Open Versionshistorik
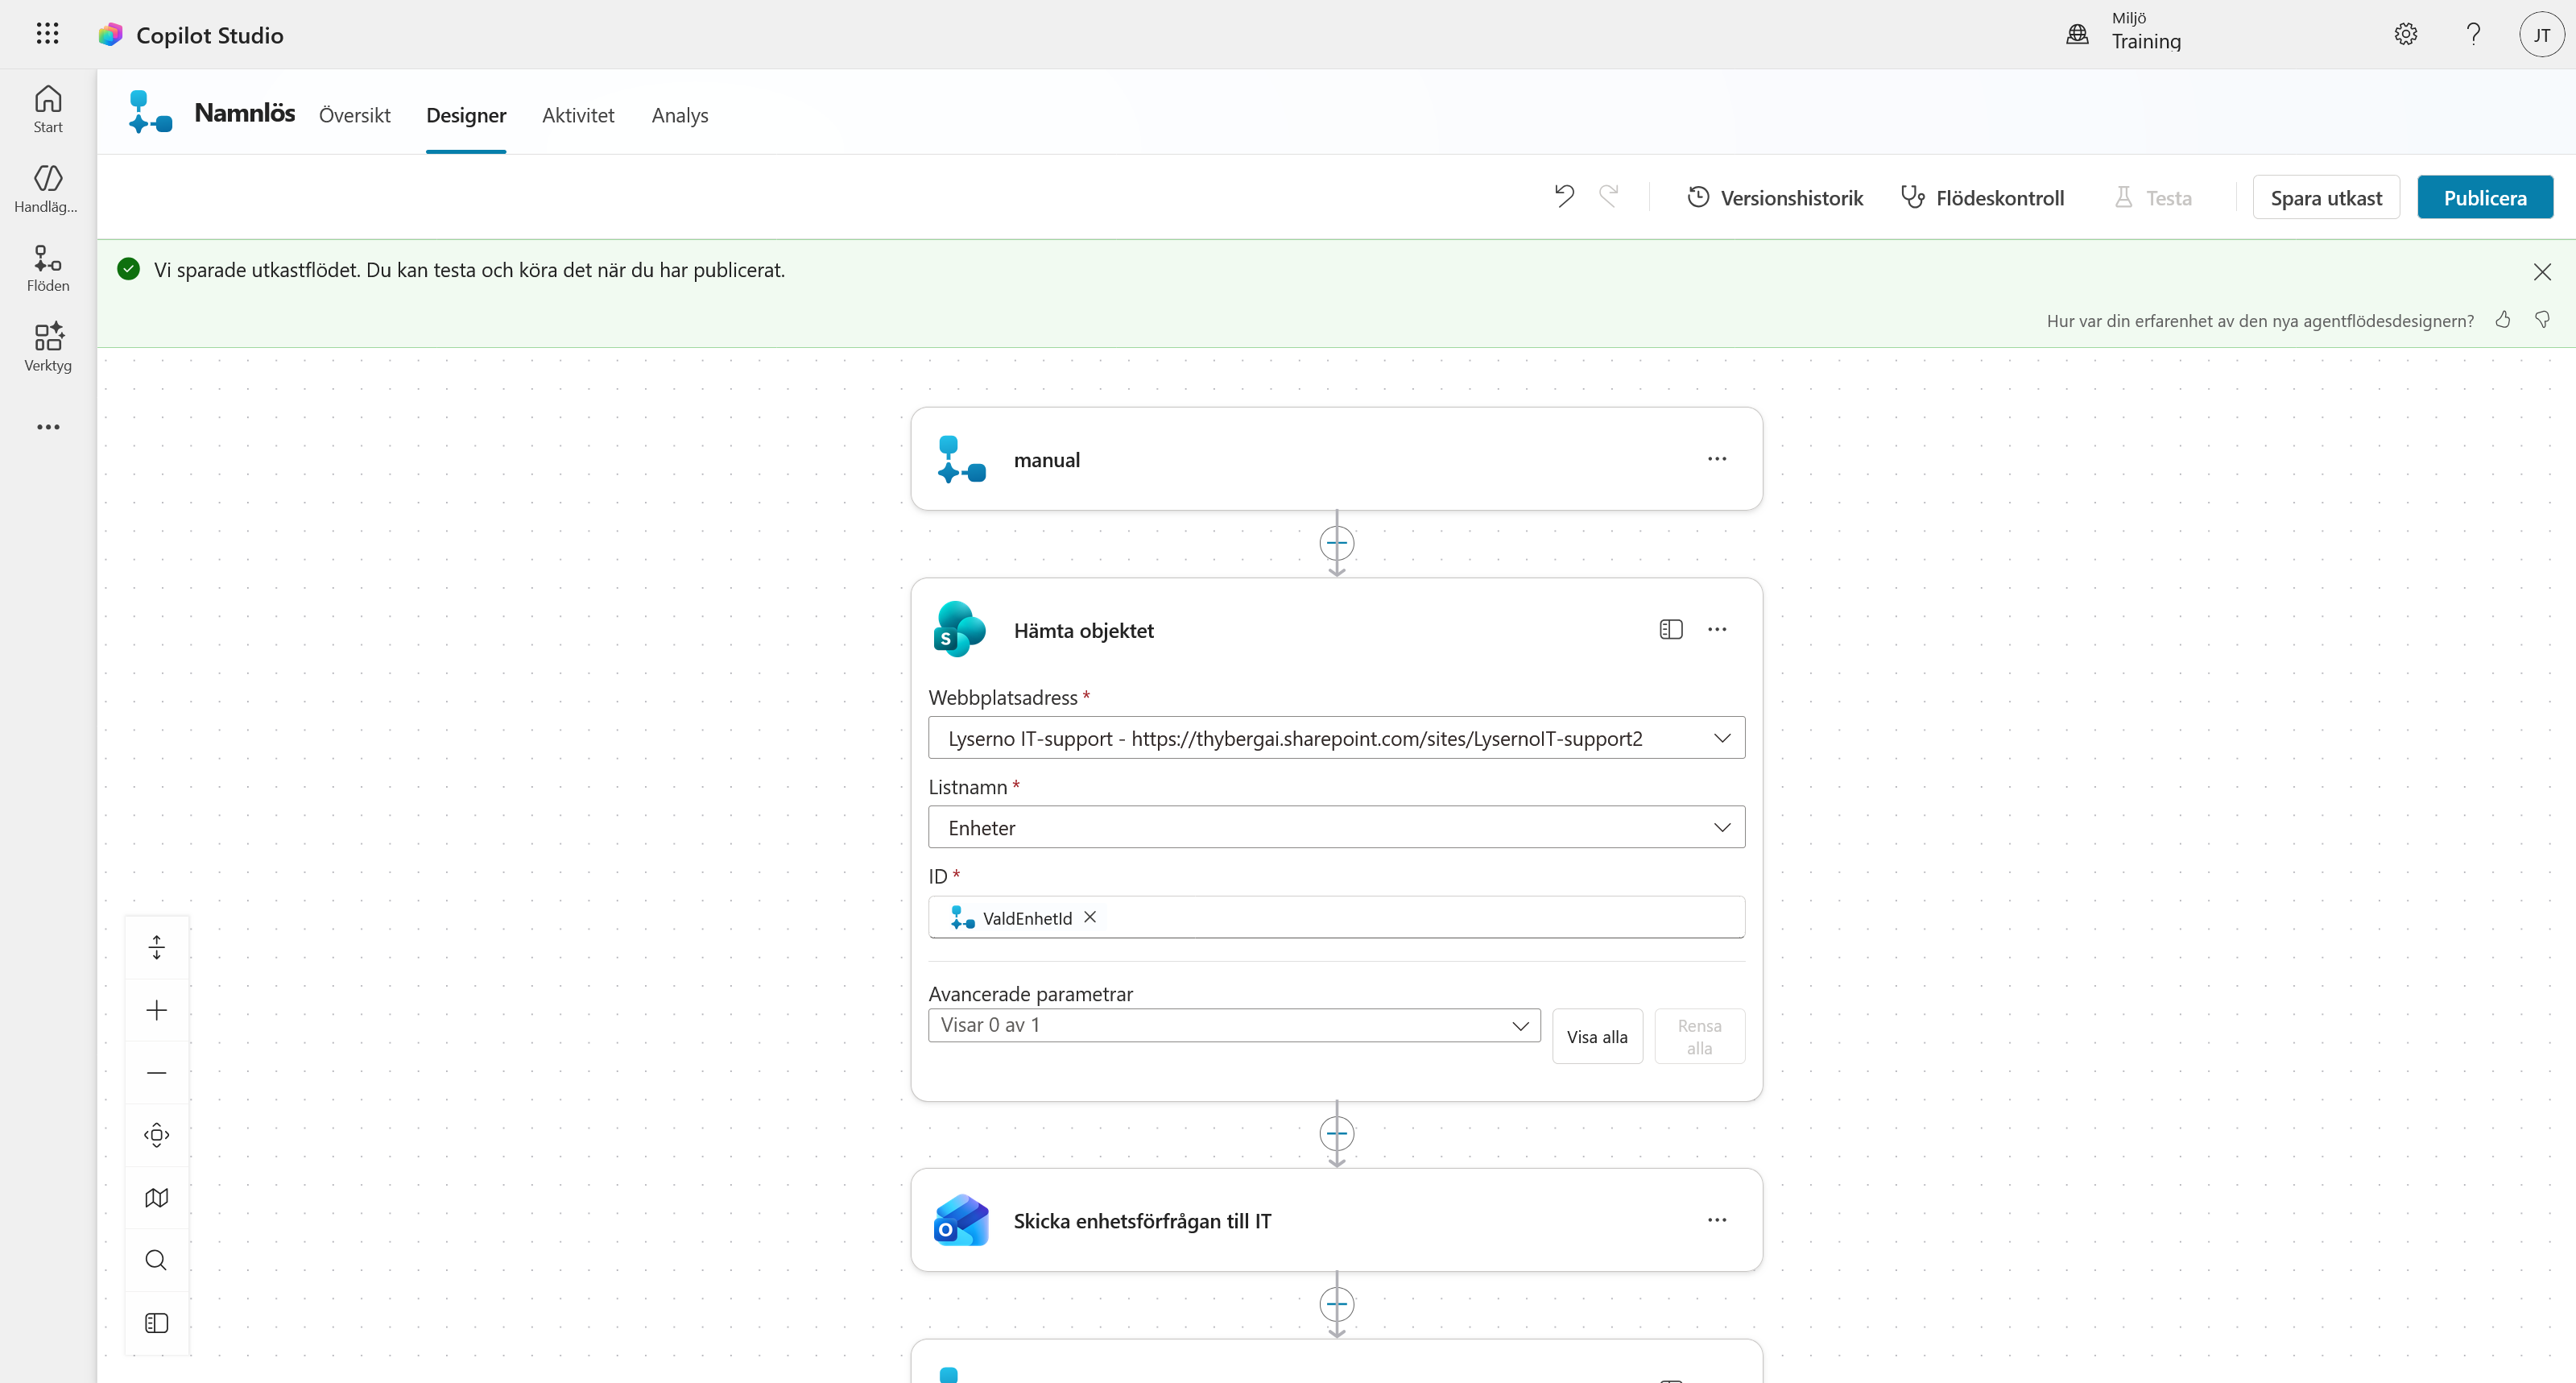This screenshot has width=2576, height=1383. click(x=1775, y=197)
